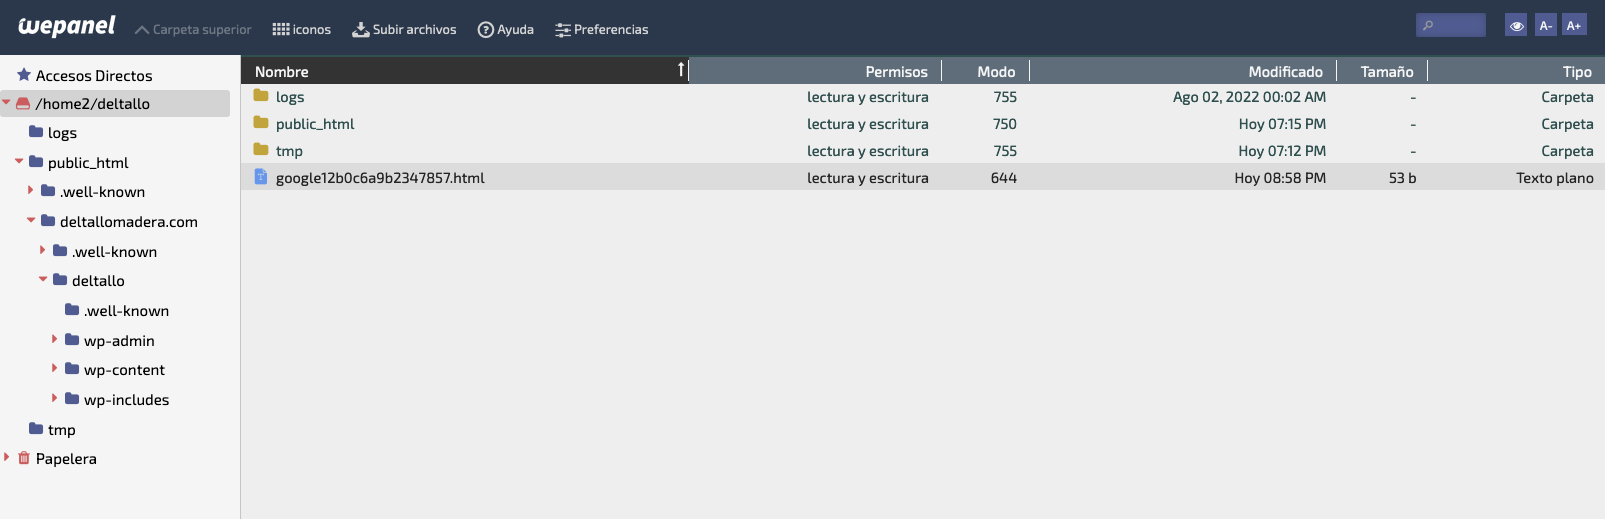Open Subir archivos upload

click(404, 30)
